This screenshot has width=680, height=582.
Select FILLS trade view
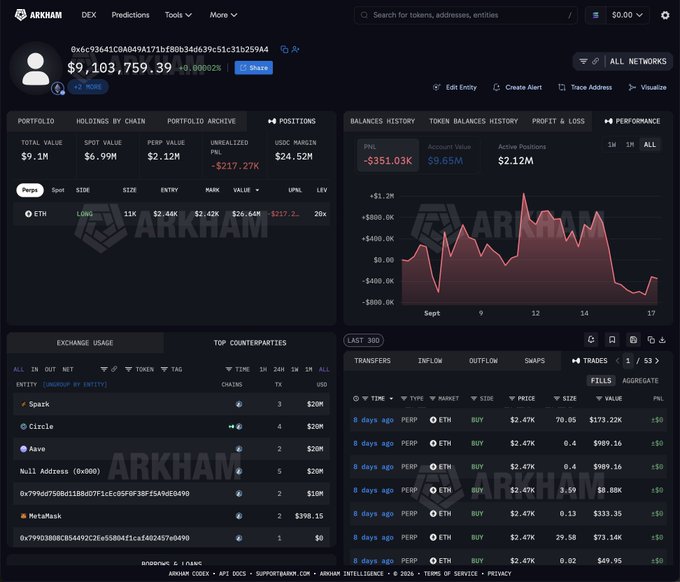(x=601, y=380)
